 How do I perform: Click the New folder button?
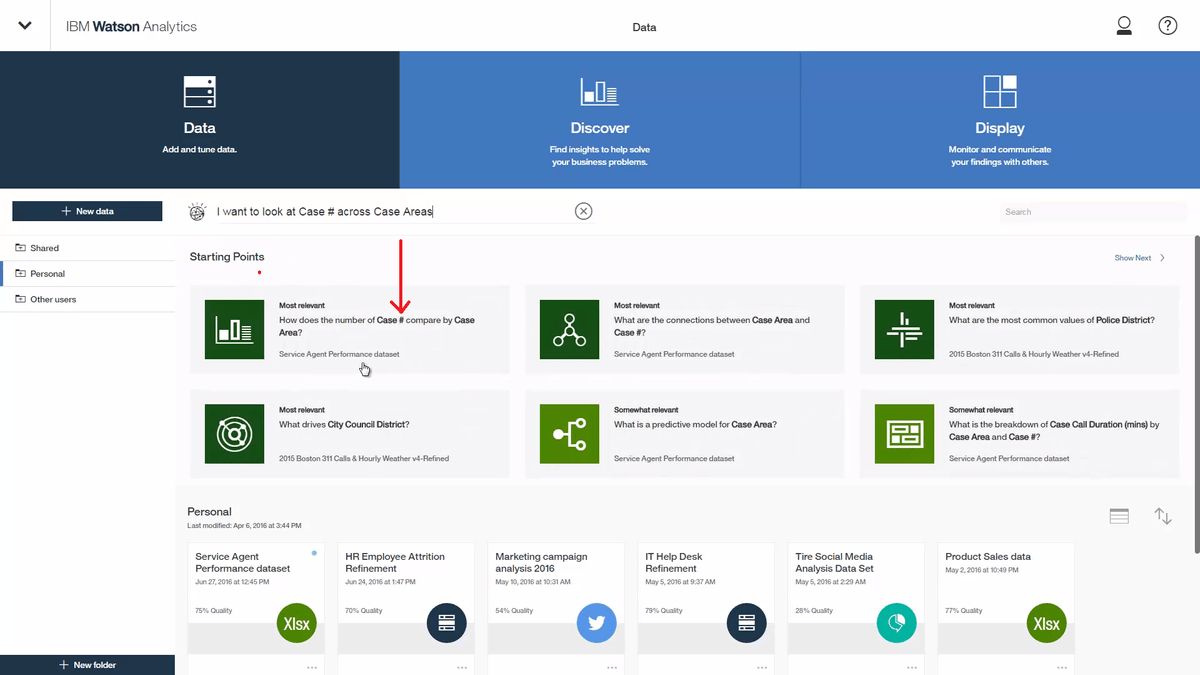[x=87, y=665]
